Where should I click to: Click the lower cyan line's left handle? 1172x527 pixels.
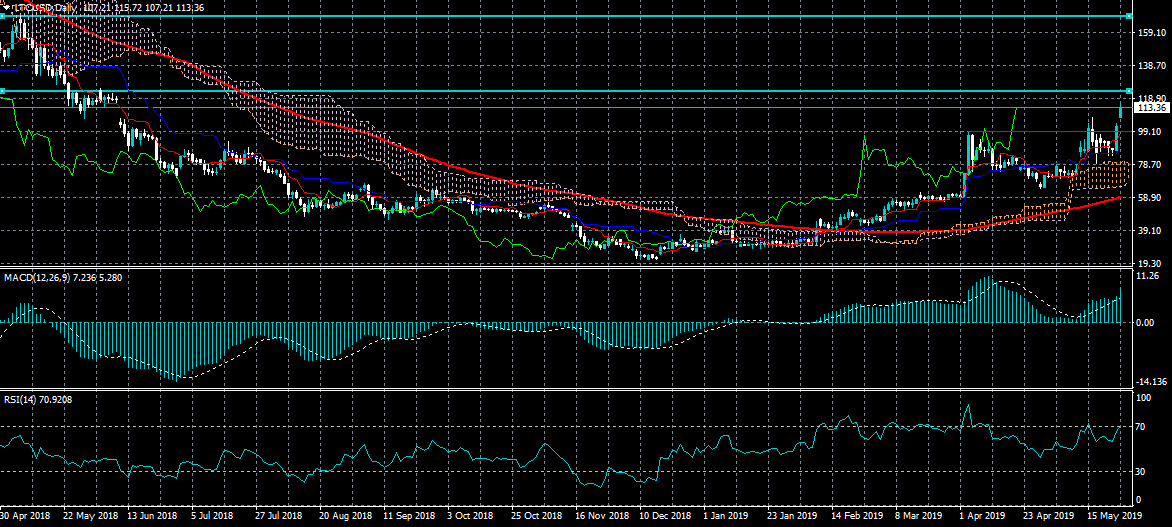(x=3, y=91)
